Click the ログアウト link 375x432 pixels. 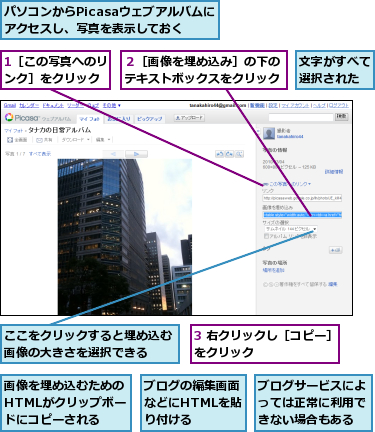point(339,105)
